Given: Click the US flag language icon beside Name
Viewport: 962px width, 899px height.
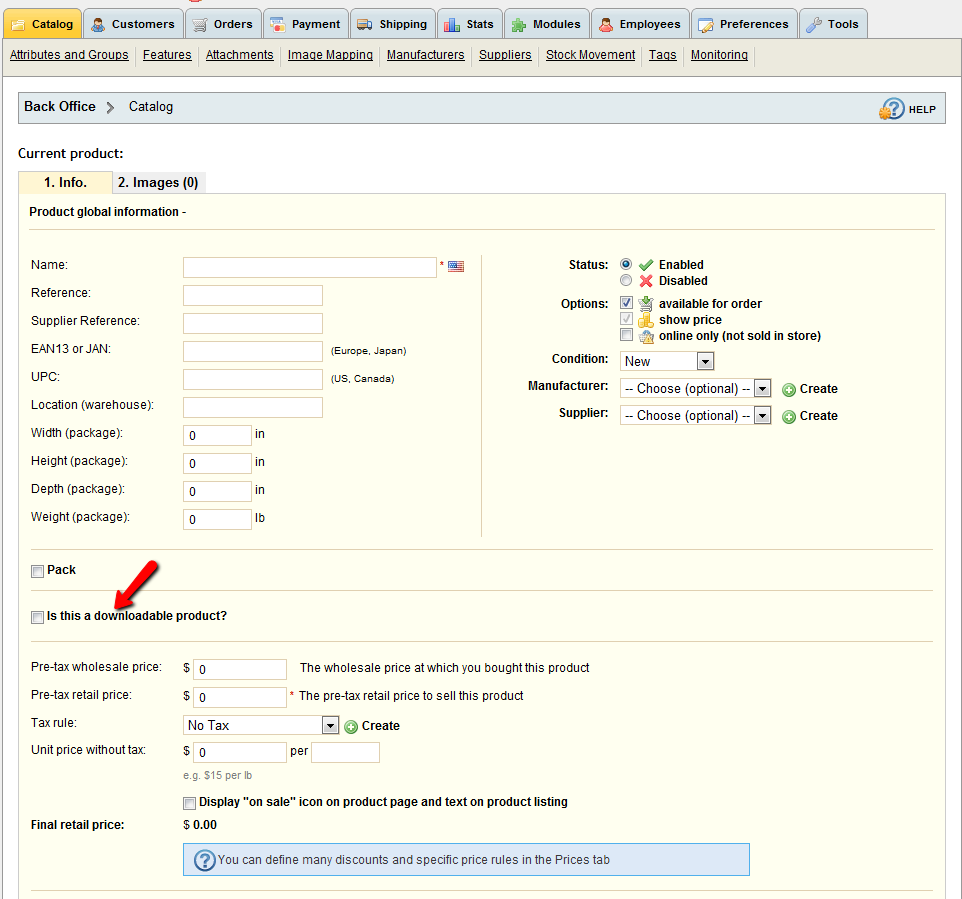Looking at the screenshot, I should click(456, 266).
